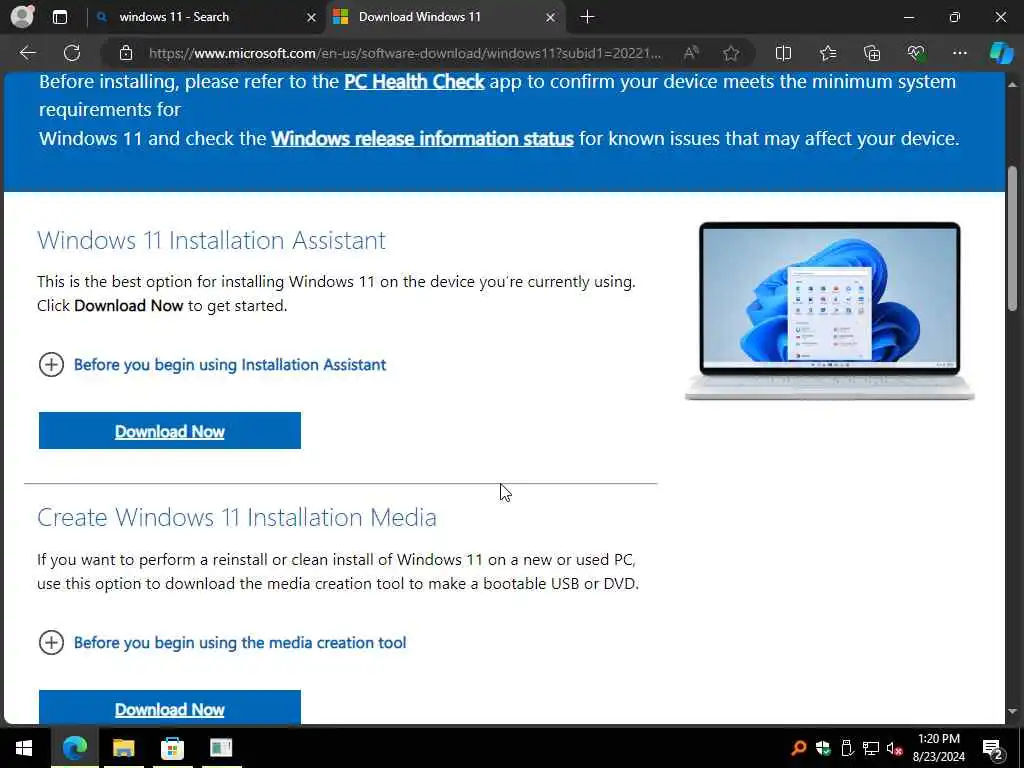Open the network tray icon
The height and width of the screenshot is (768, 1024).
coord(871,748)
